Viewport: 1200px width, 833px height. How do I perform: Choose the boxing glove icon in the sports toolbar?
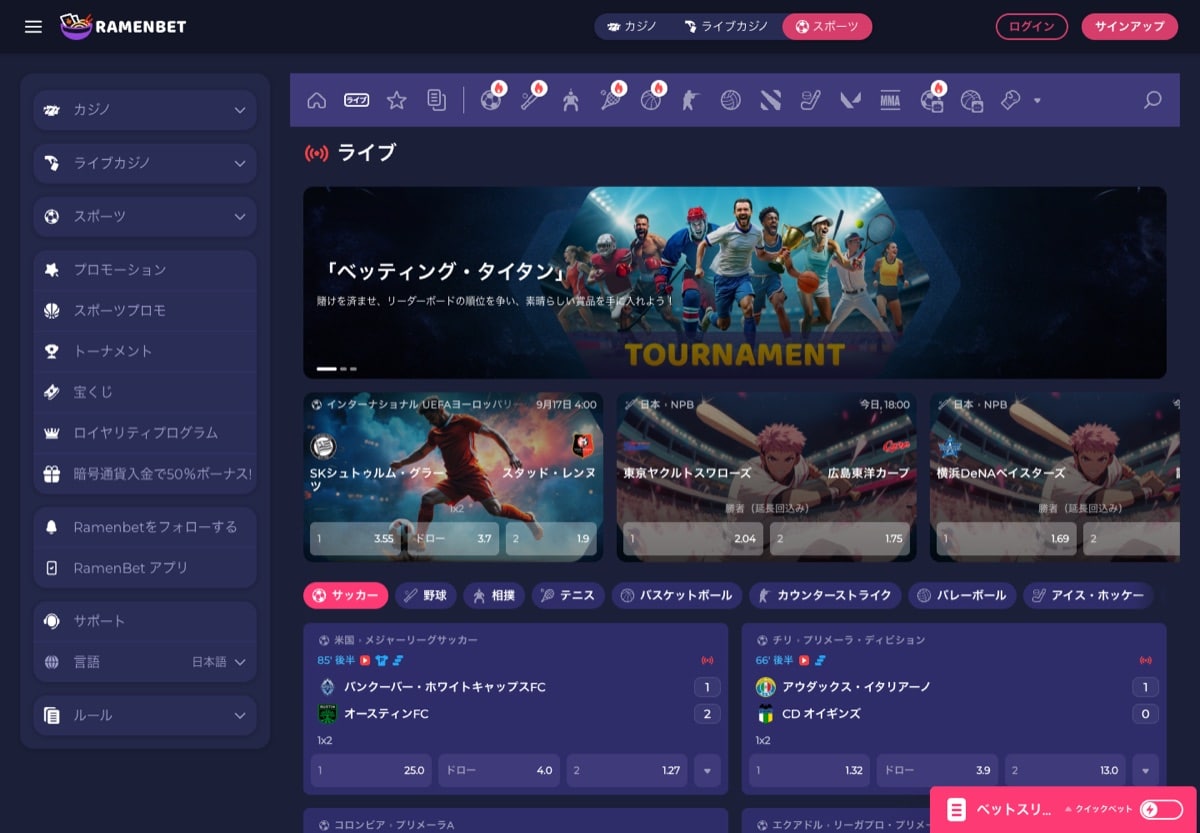pyautogui.click(x=1010, y=100)
